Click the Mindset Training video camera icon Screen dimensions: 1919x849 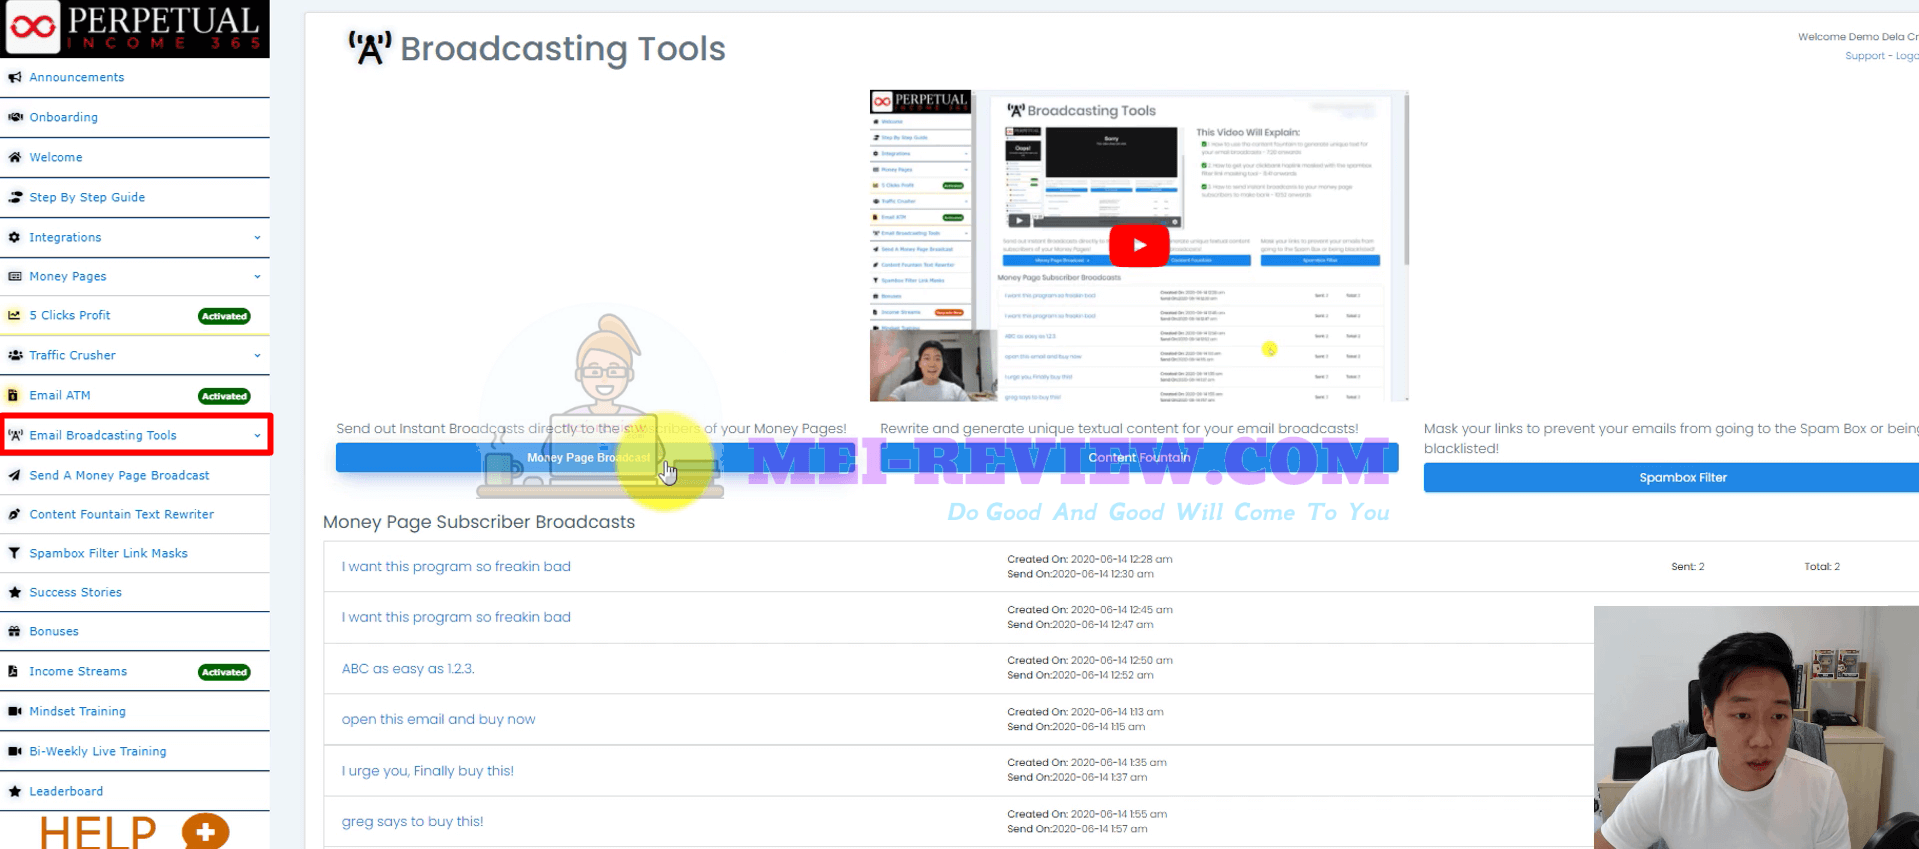(15, 711)
